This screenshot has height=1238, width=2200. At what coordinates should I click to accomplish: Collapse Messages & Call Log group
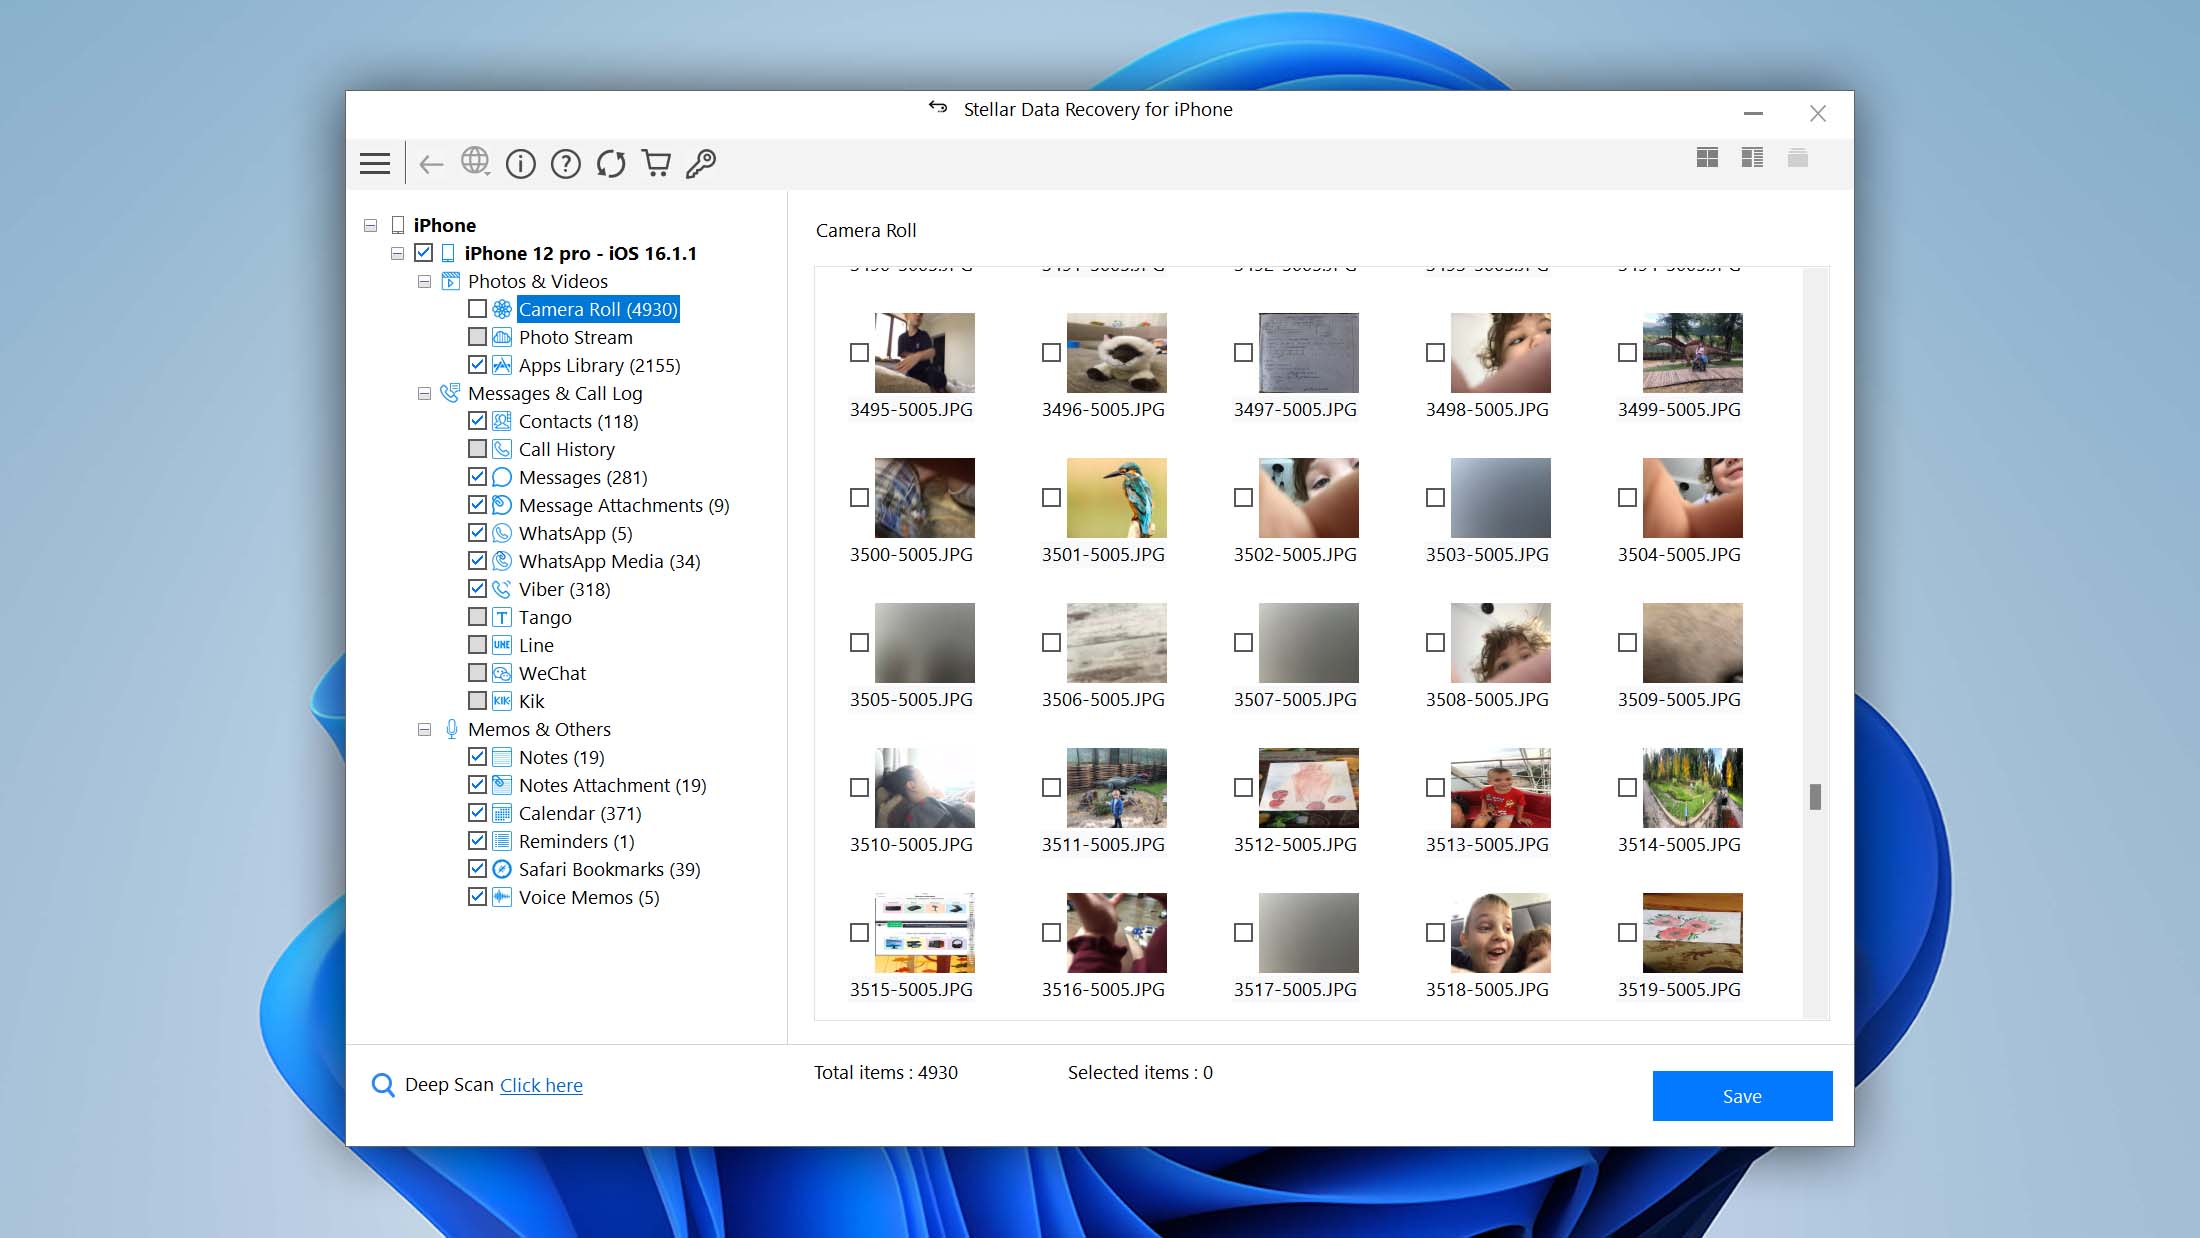pyautogui.click(x=424, y=394)
